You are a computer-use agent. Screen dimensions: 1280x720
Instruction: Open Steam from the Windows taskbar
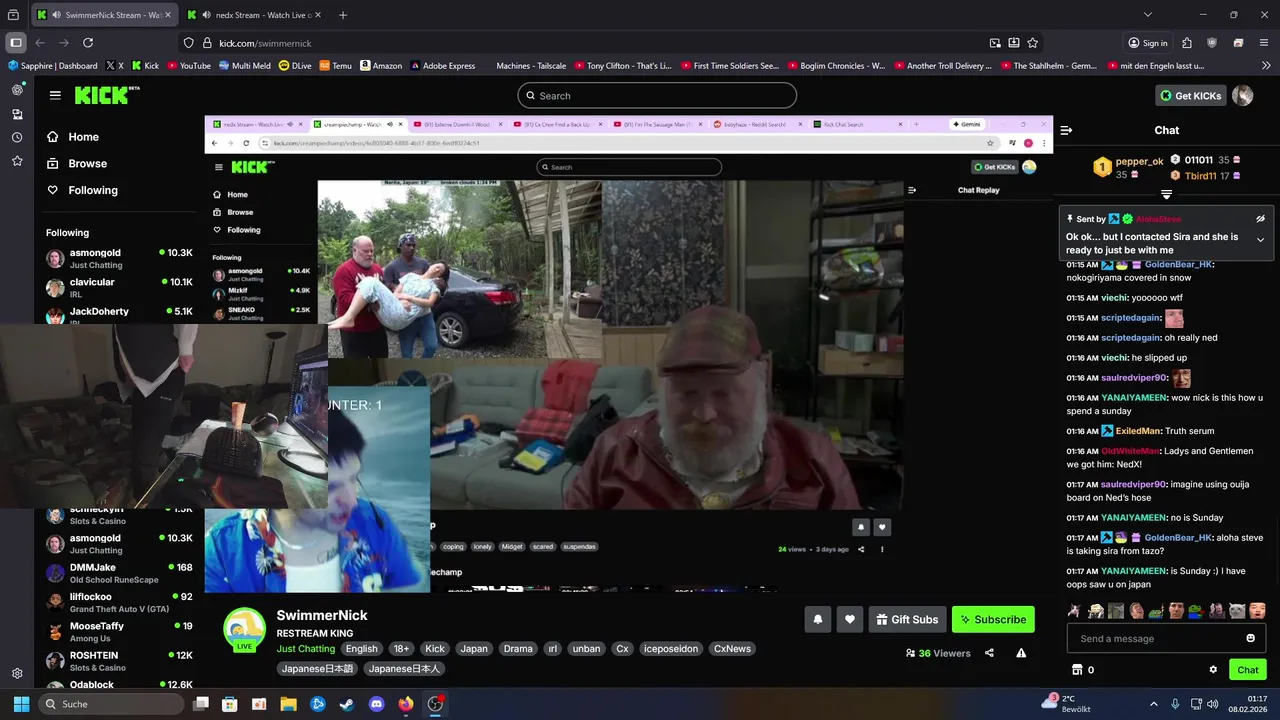coord(347,704)
